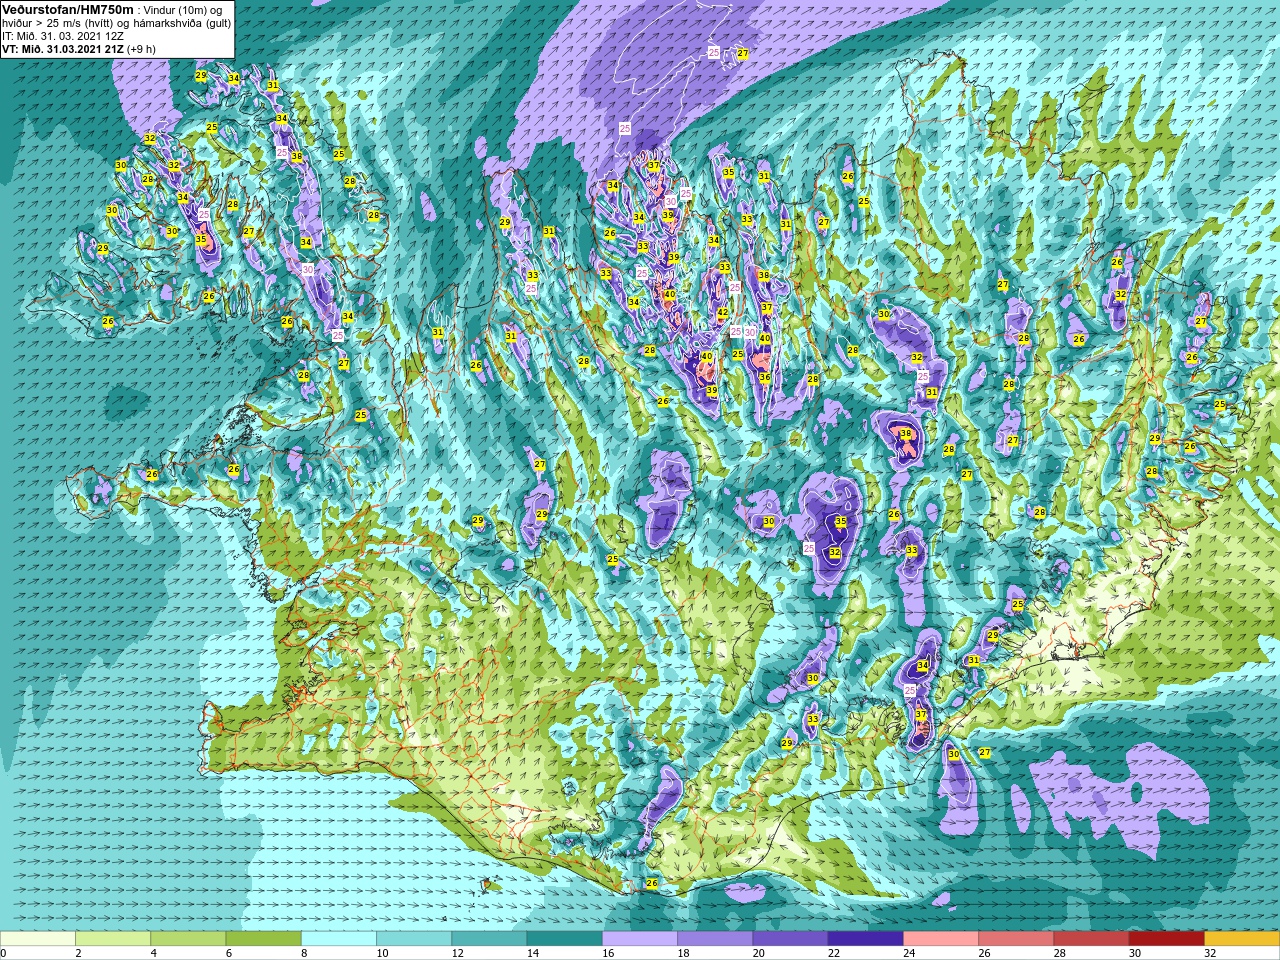1280x960 pixels.
Task: Select the orange-yellow above-32 m/s legend swatch
Action: tap(1242, 939)
